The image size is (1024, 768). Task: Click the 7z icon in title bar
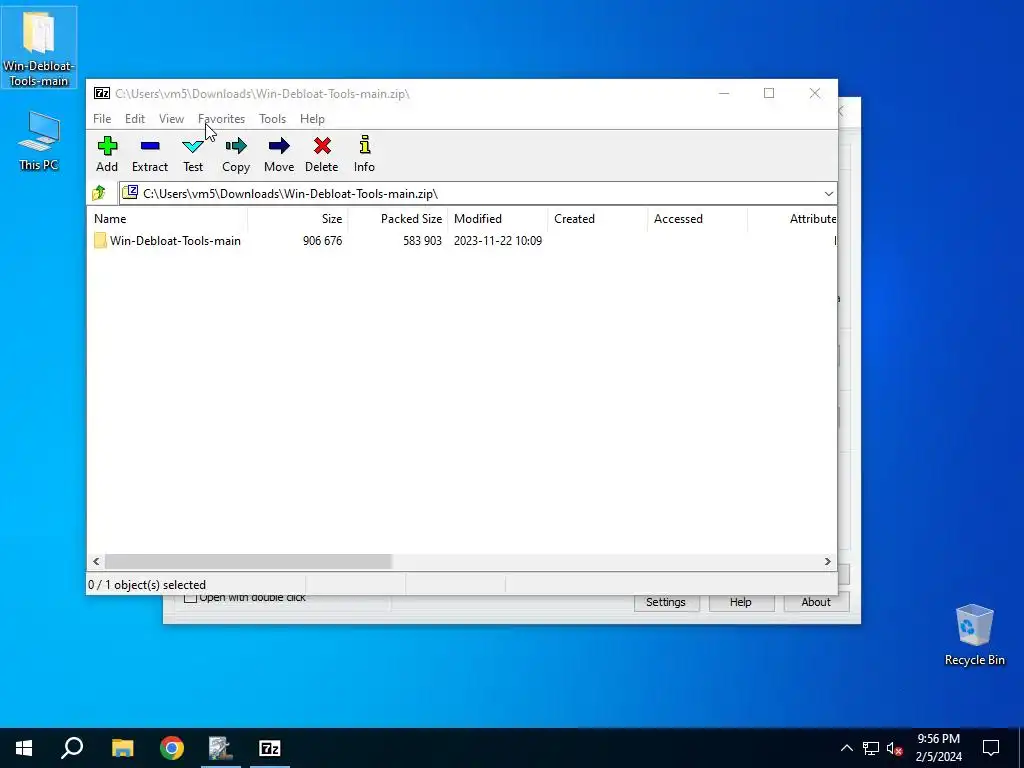[x=102, y=93]
